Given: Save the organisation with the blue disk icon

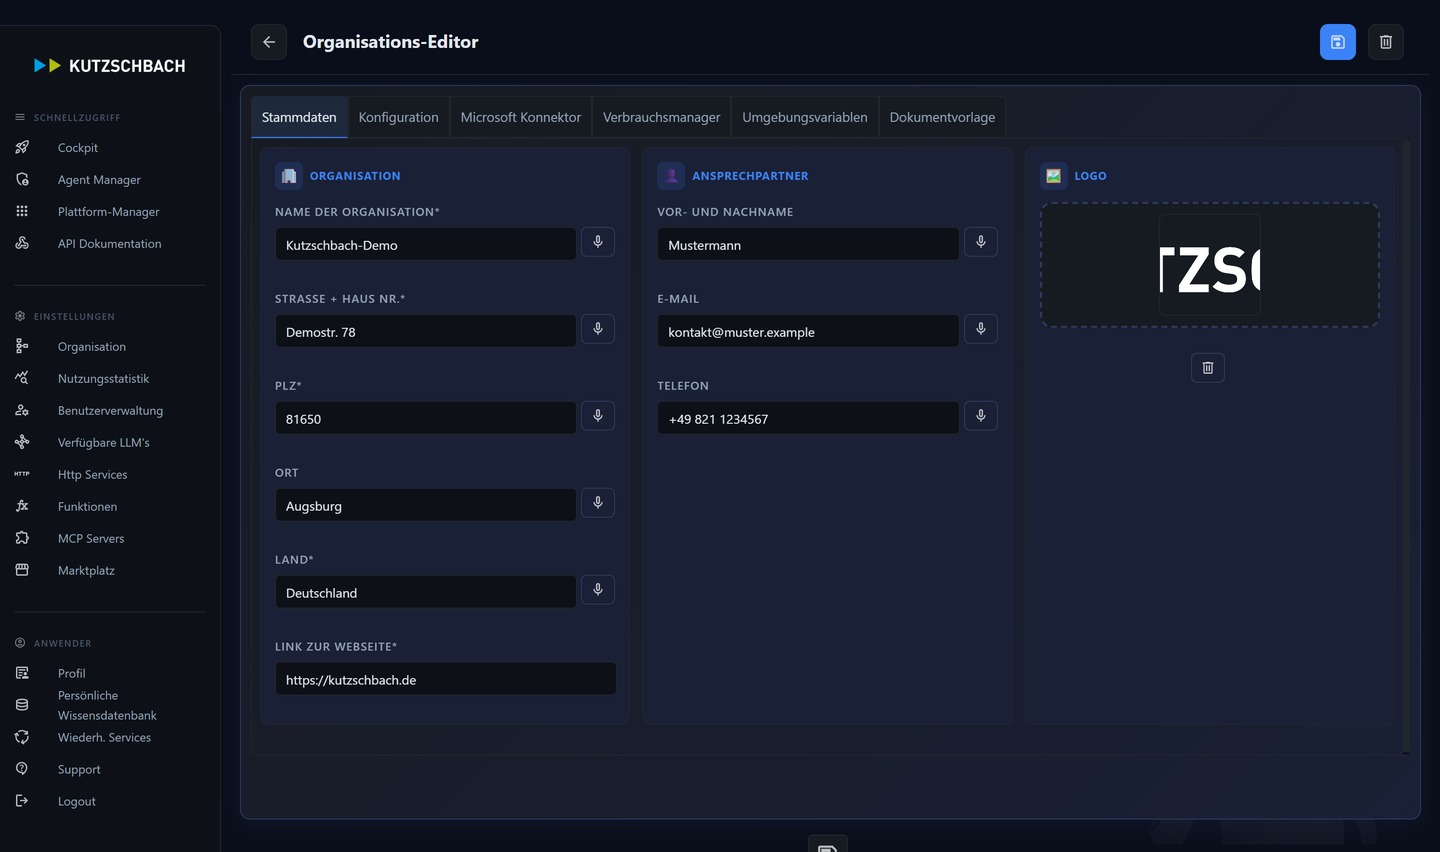Looking at the screenshot, I should 1338,42.
